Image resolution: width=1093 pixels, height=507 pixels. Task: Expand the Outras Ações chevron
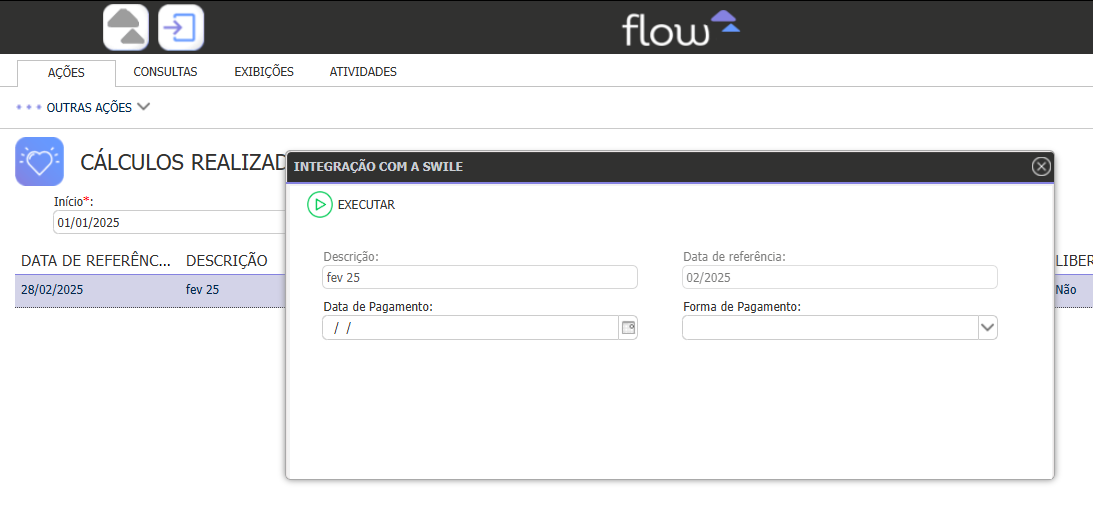(144, 107)
